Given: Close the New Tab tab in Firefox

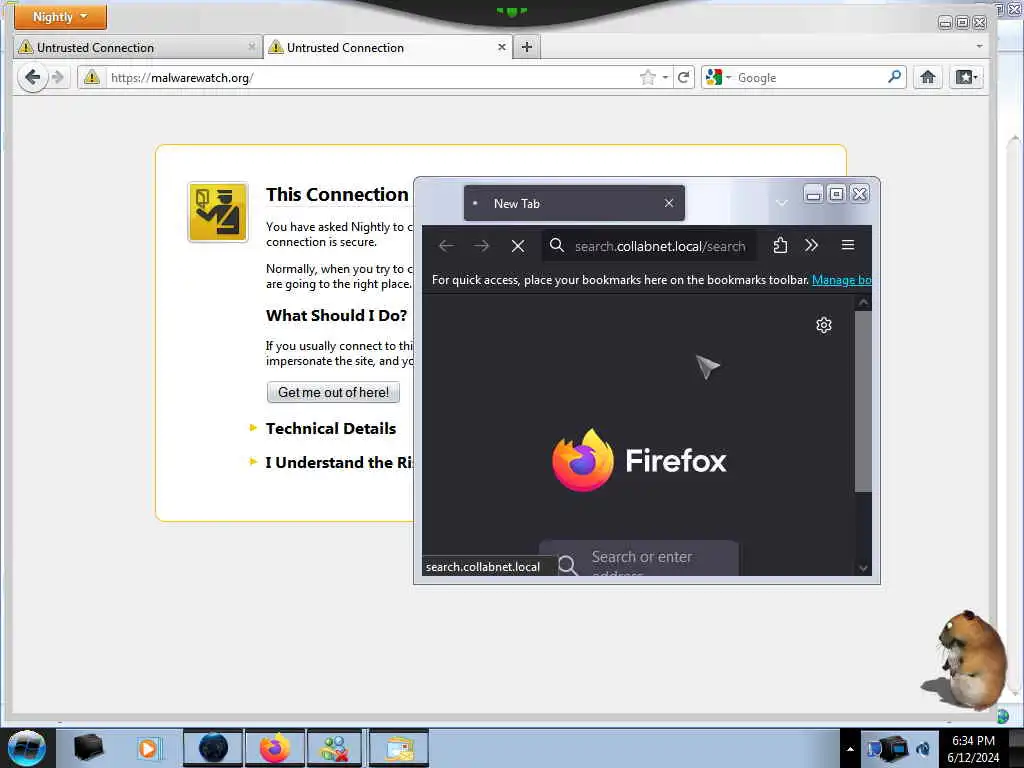Looking at the screenshot, I should (x=669, y=203).
